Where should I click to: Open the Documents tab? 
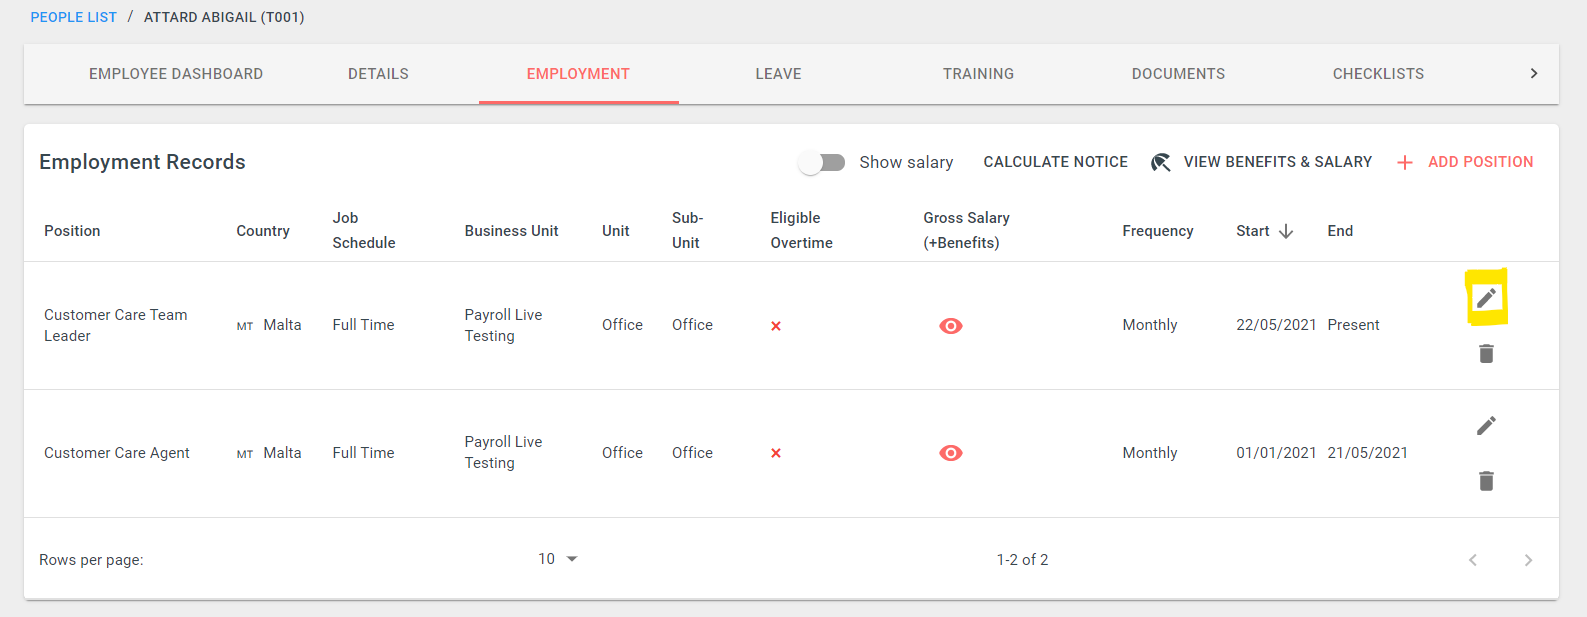[1178, 74]
